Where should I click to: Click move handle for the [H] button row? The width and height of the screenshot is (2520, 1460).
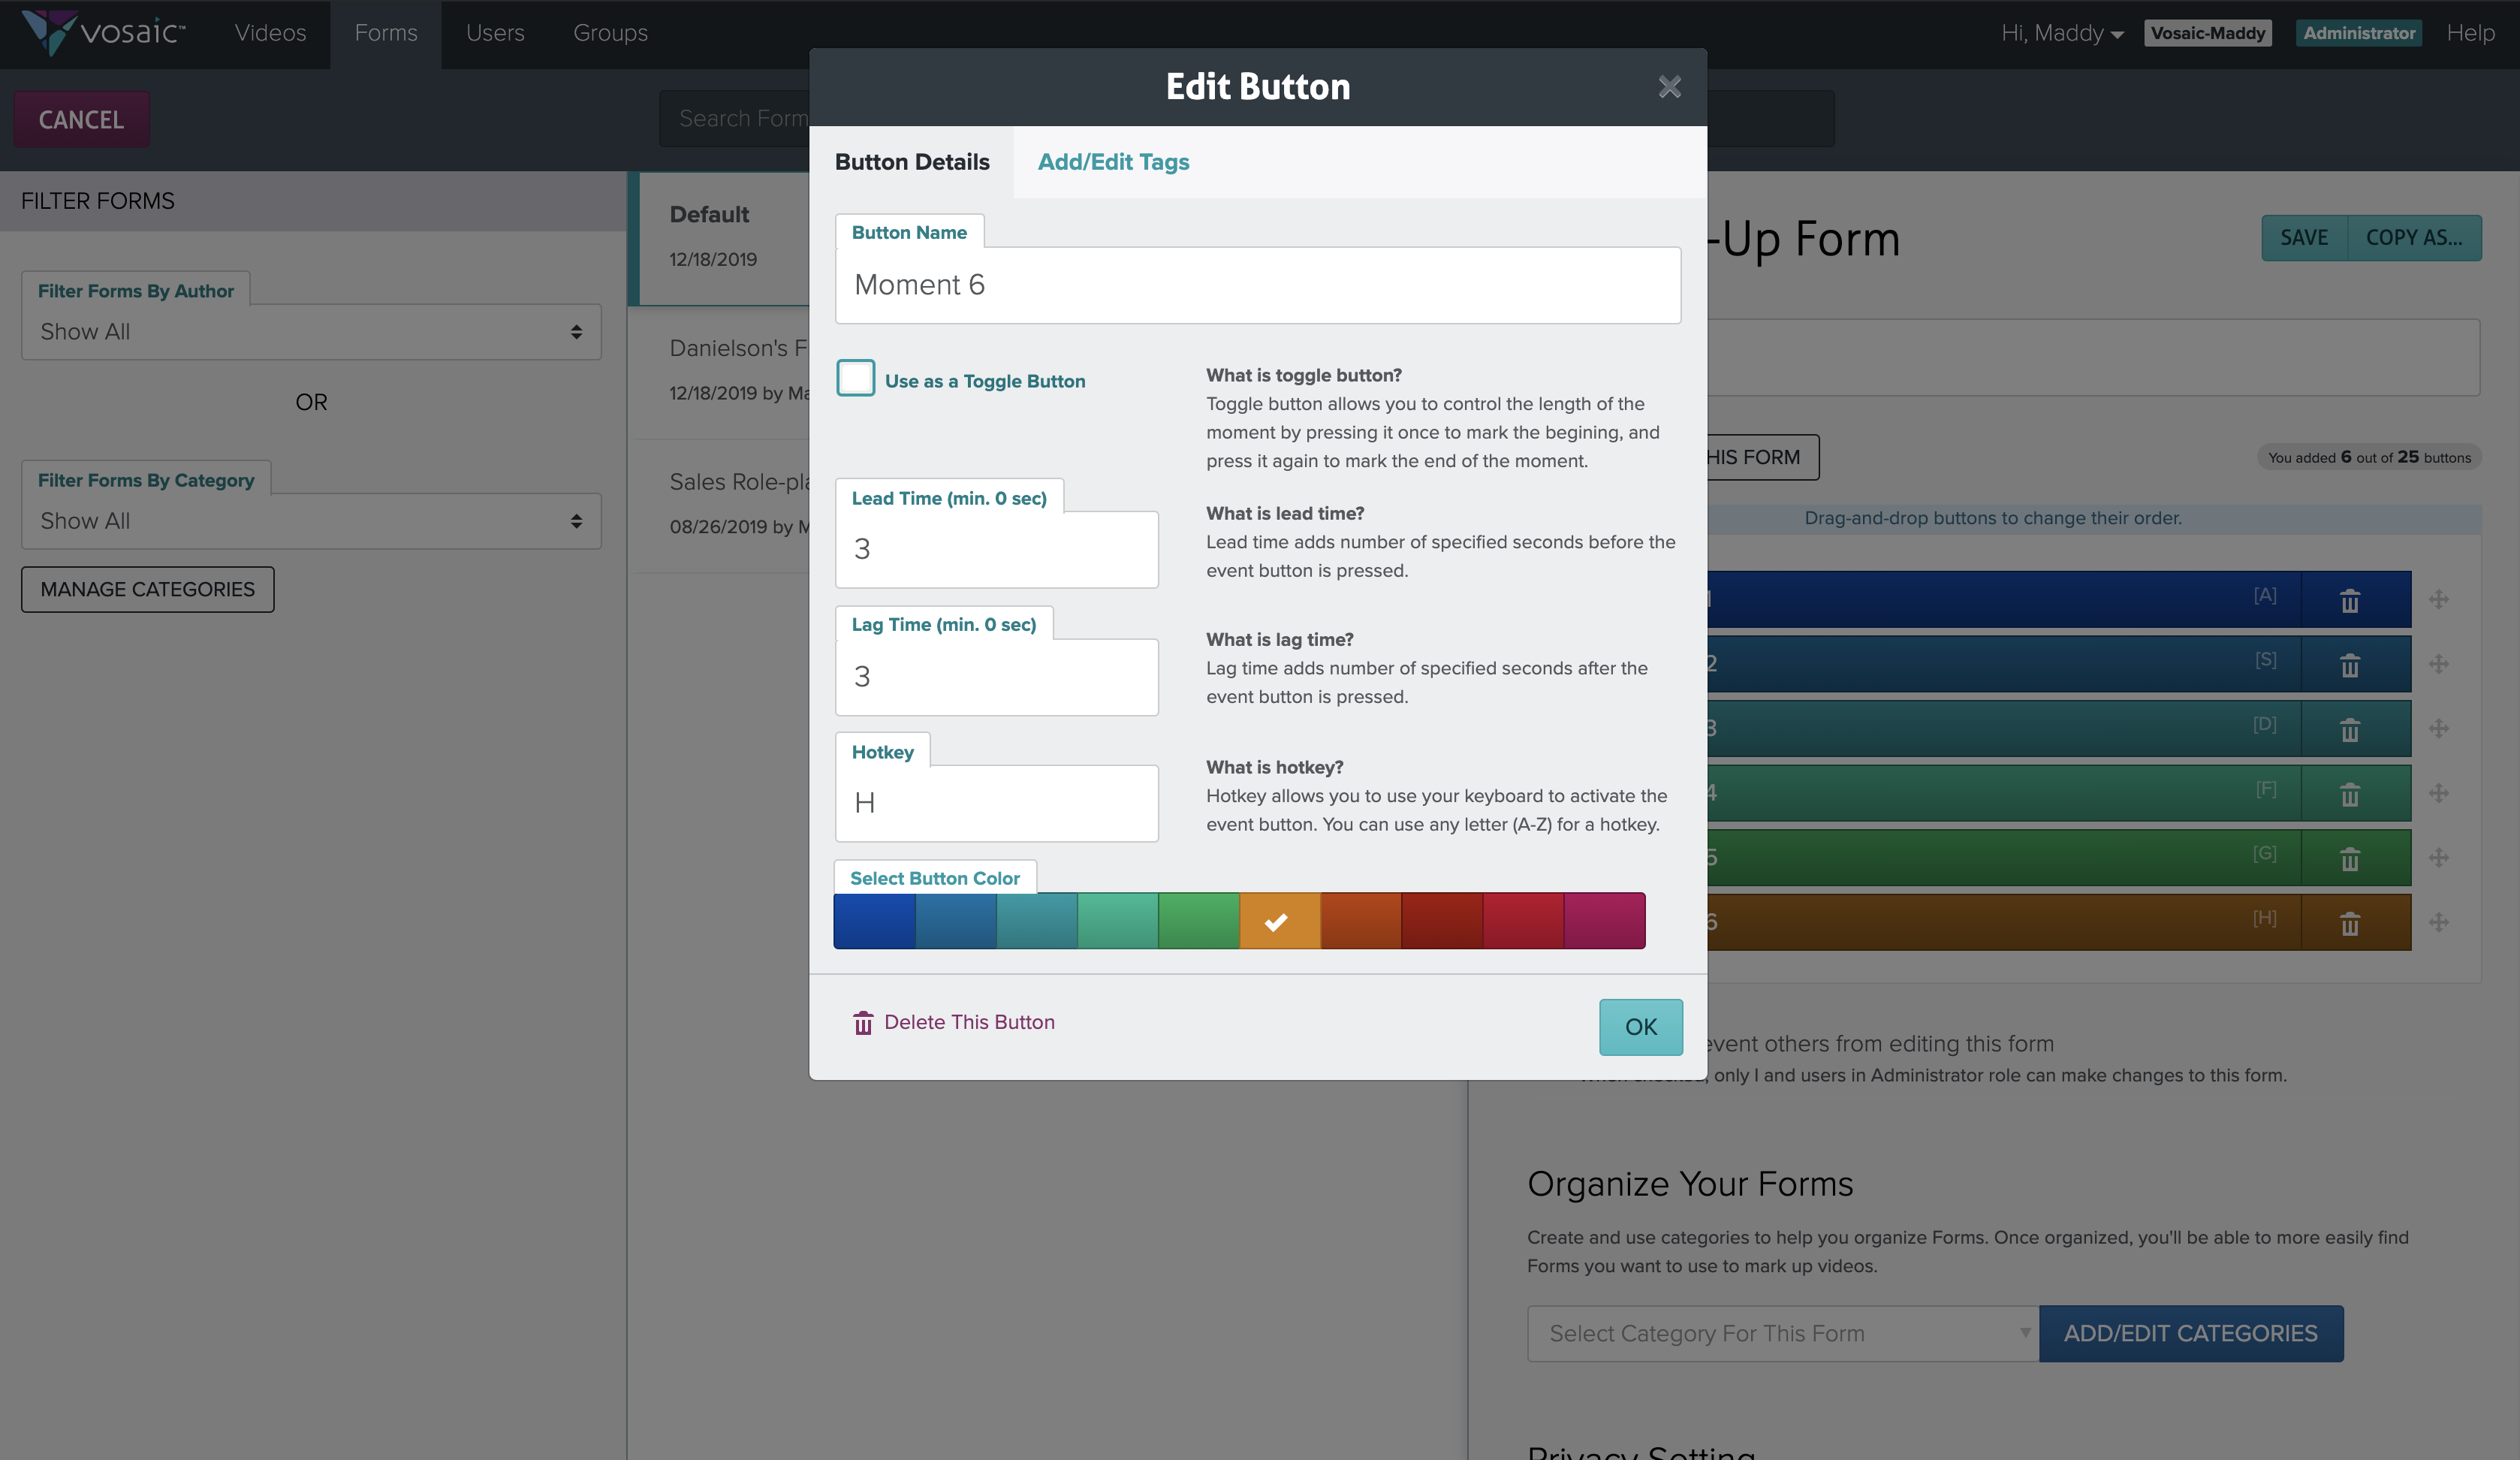pos(2439,922)
